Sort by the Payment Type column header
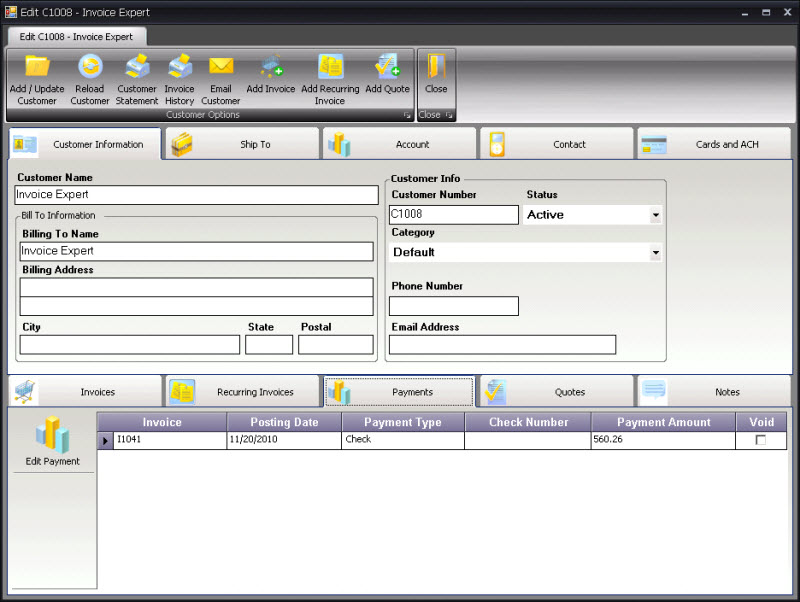800x602 pixels. coord(403,422)
